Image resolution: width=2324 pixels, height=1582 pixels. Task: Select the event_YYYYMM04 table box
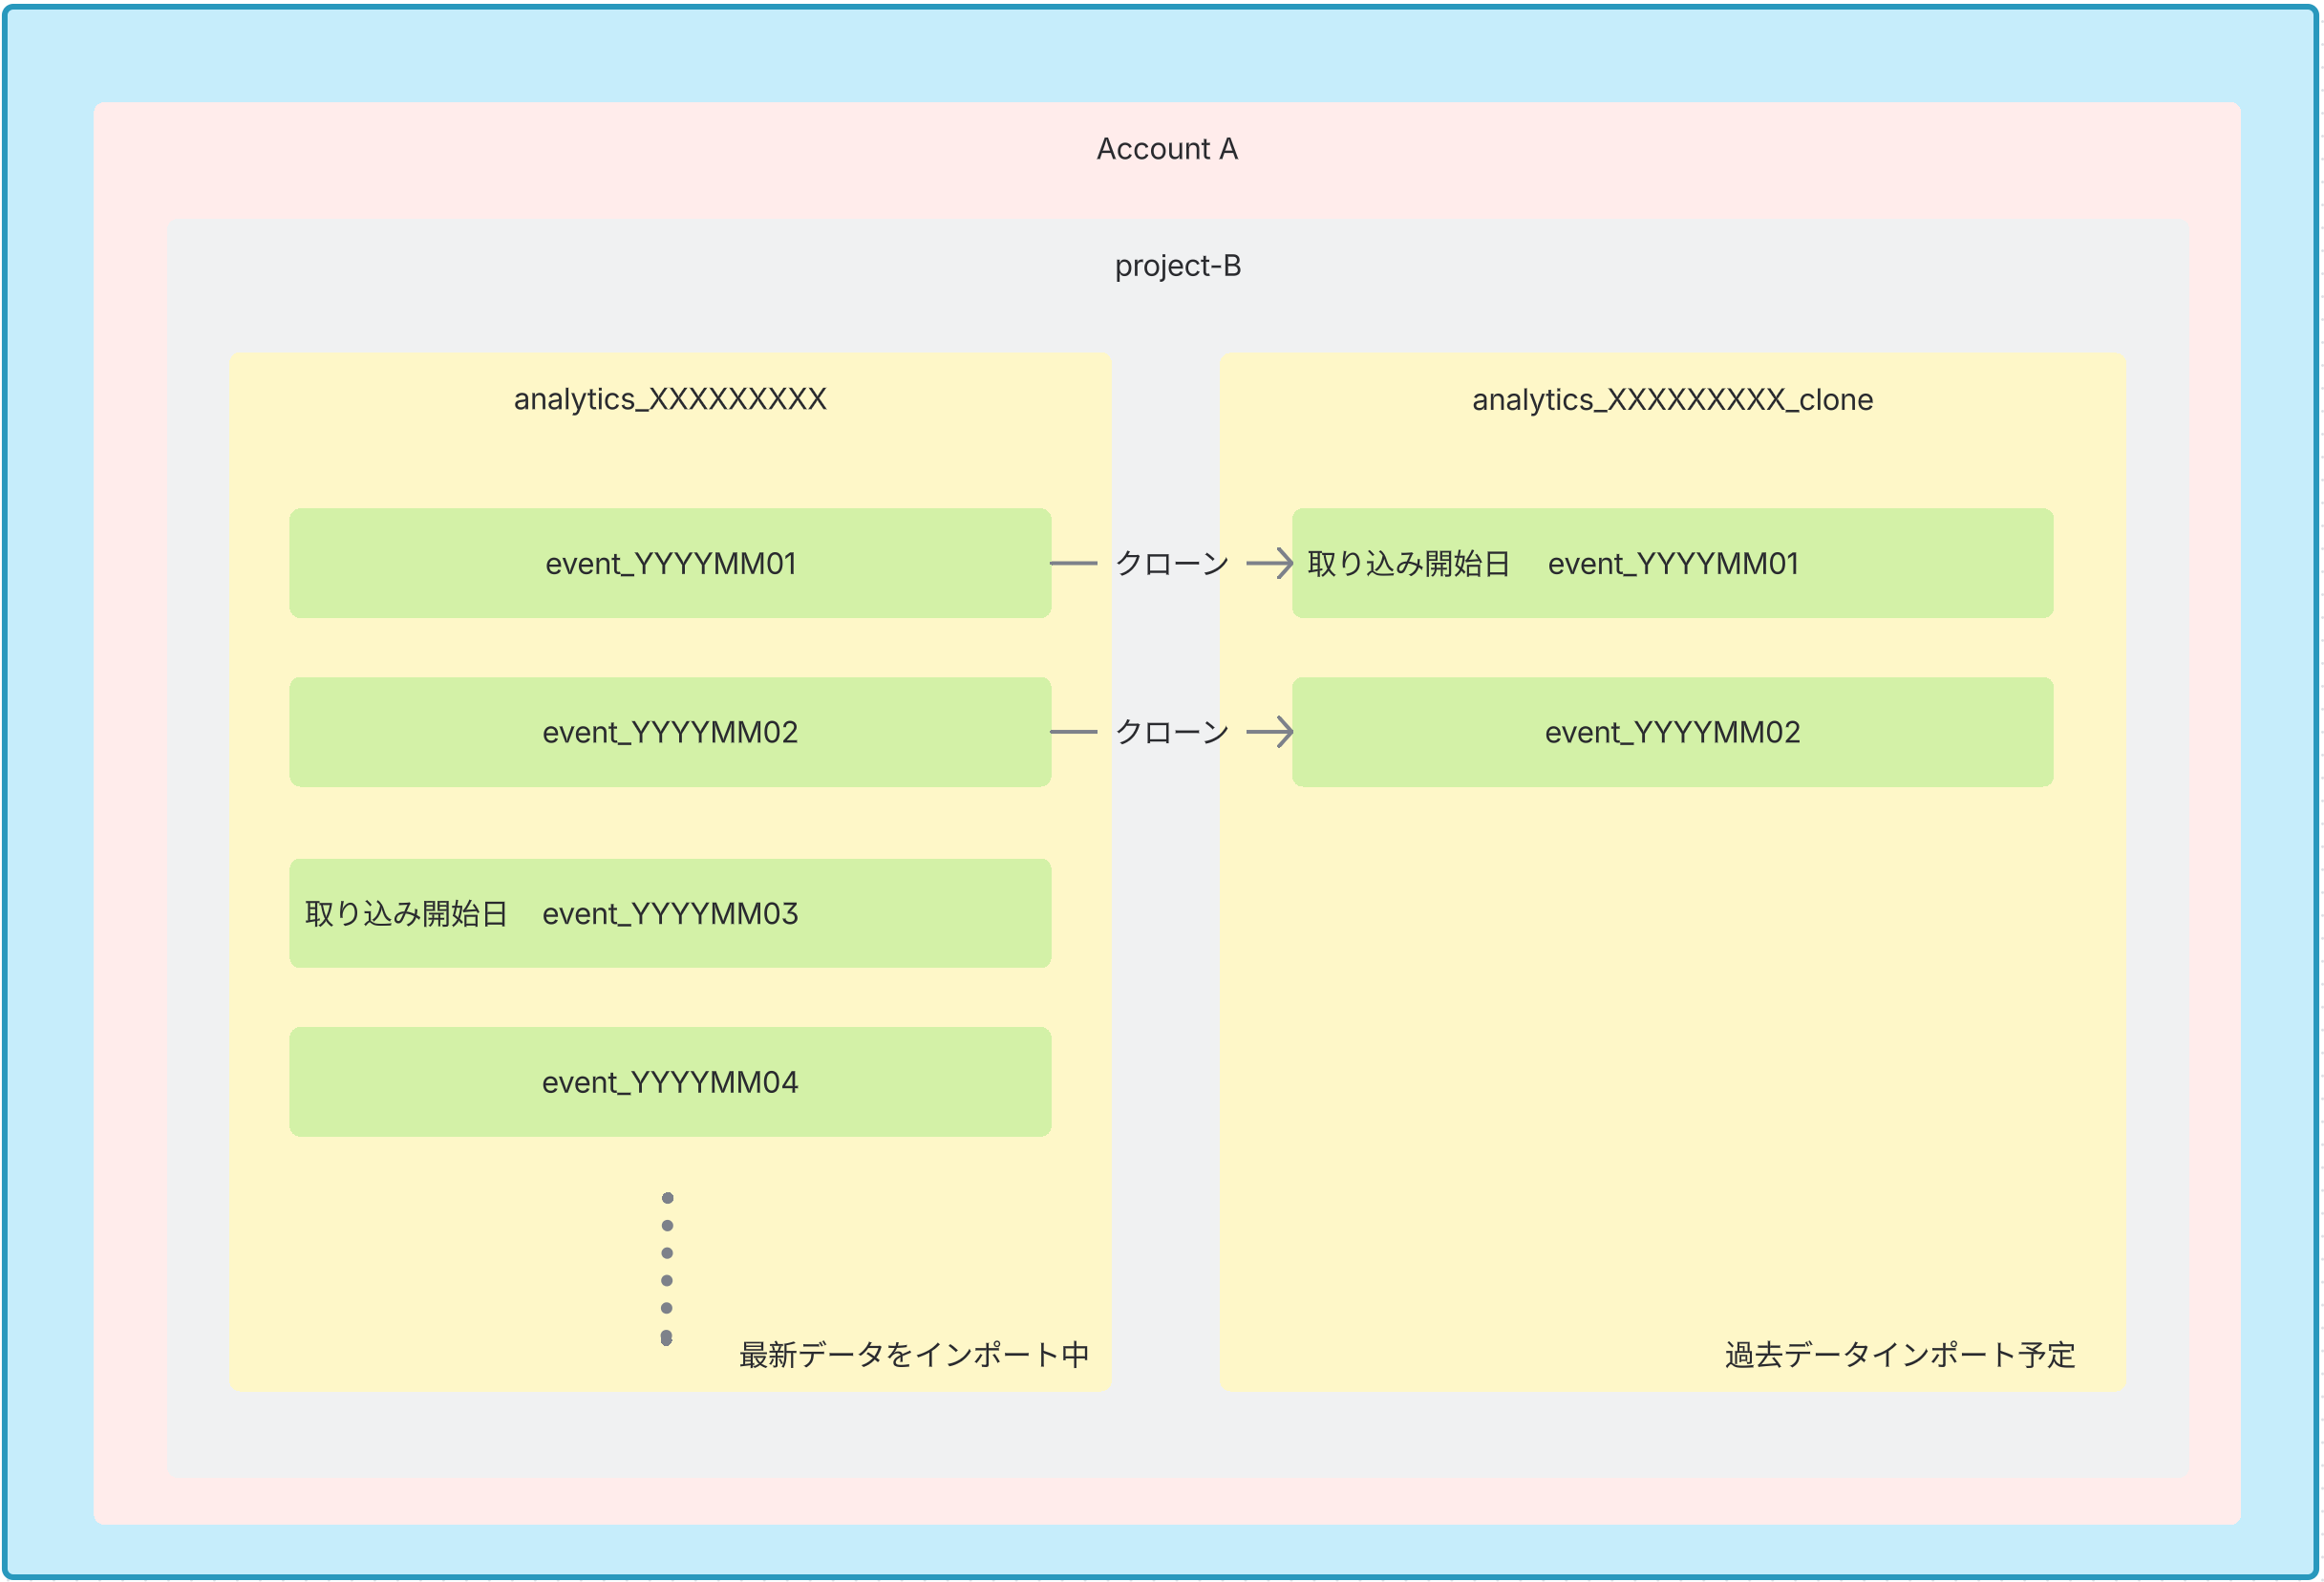(x=669, y=1082)
